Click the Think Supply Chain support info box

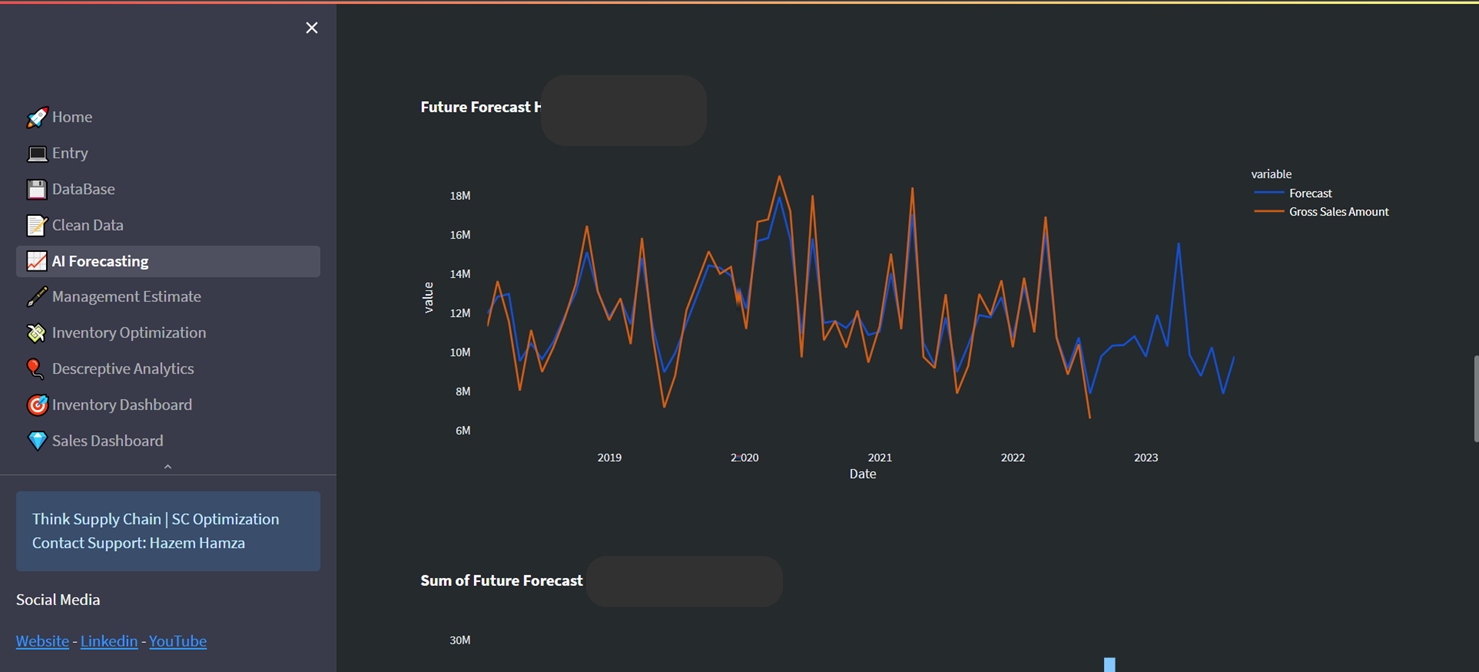pos(168,531)
